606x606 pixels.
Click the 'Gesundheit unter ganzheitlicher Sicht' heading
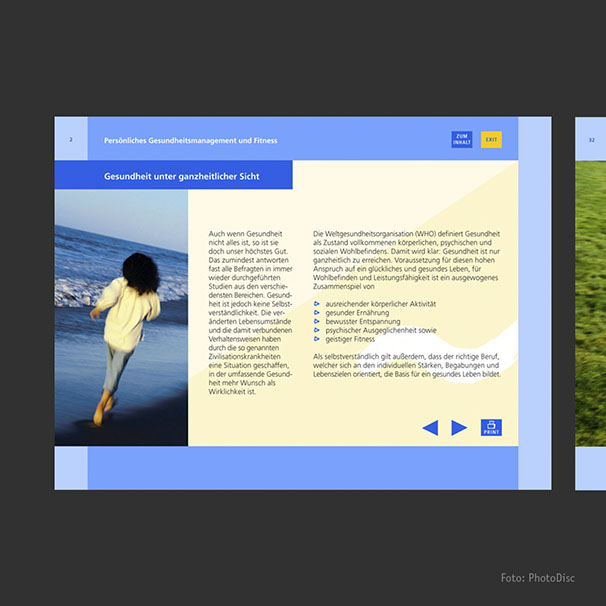(175, 176)
